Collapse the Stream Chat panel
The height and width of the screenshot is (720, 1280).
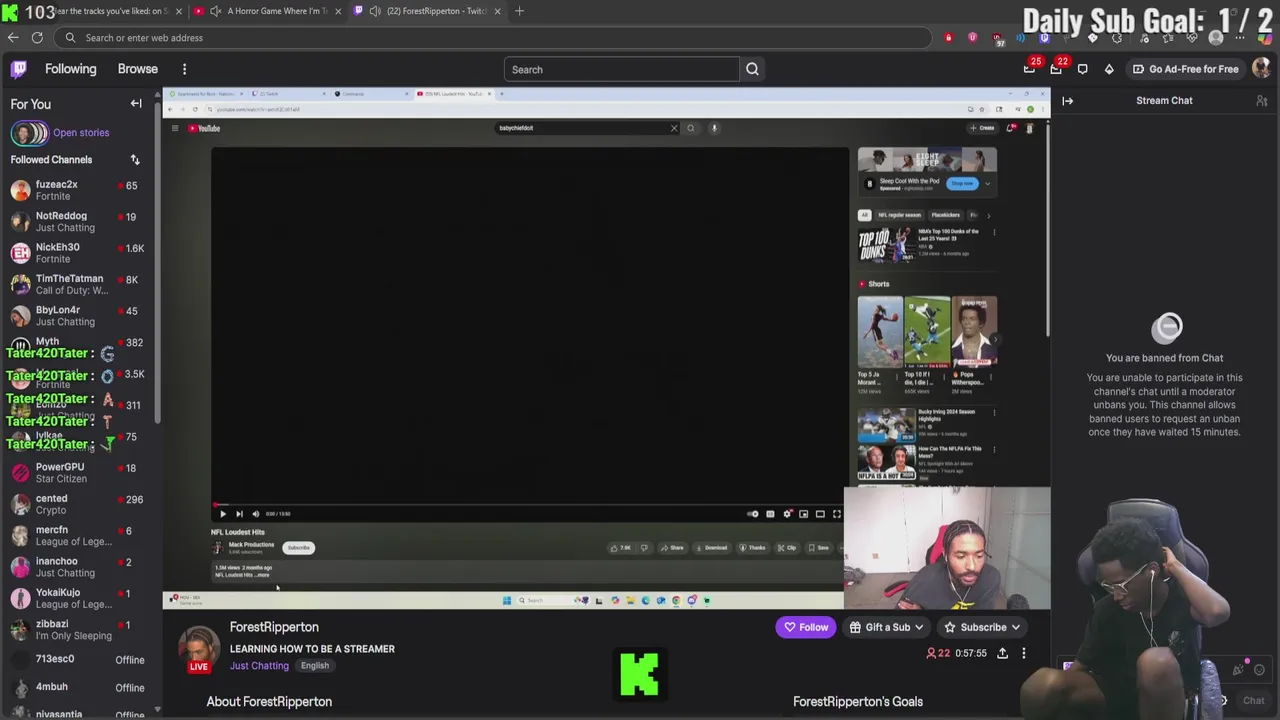pyautogui.click(x=1067, y=100)
